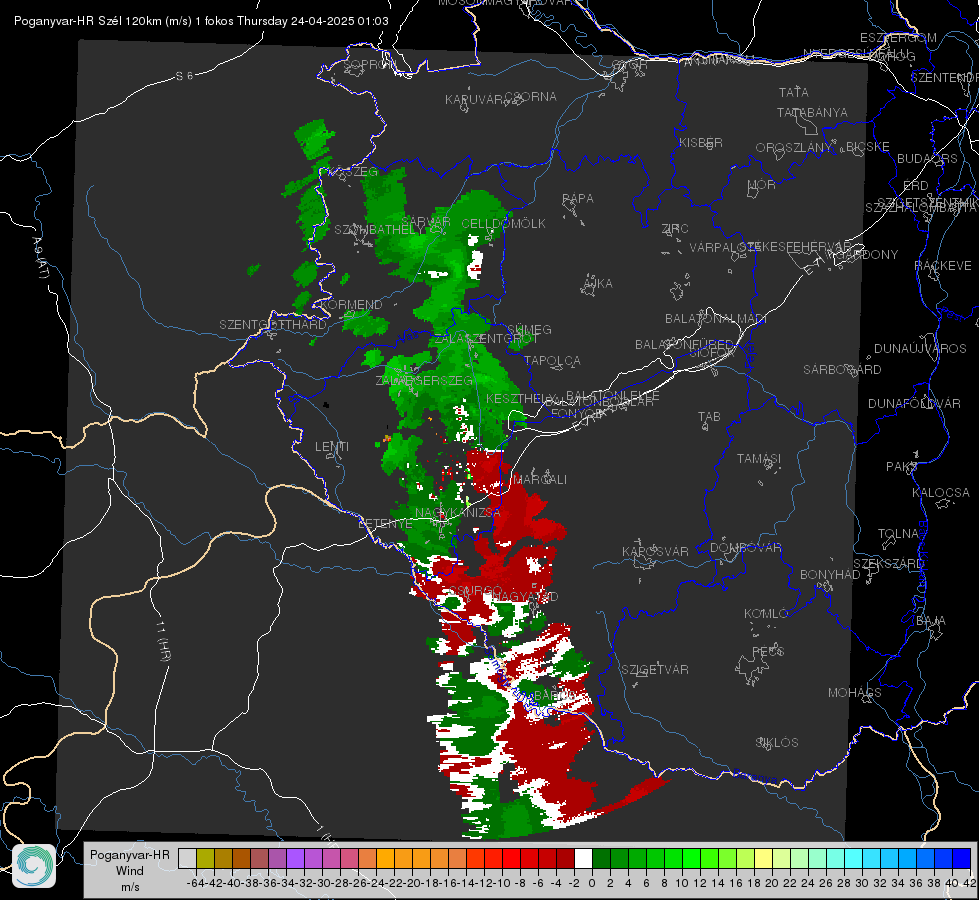Image resolution: width=979 pixels, height=900 pixels.
Task: Select the SZIGETVÁR label
Action: tap(655, 670)
